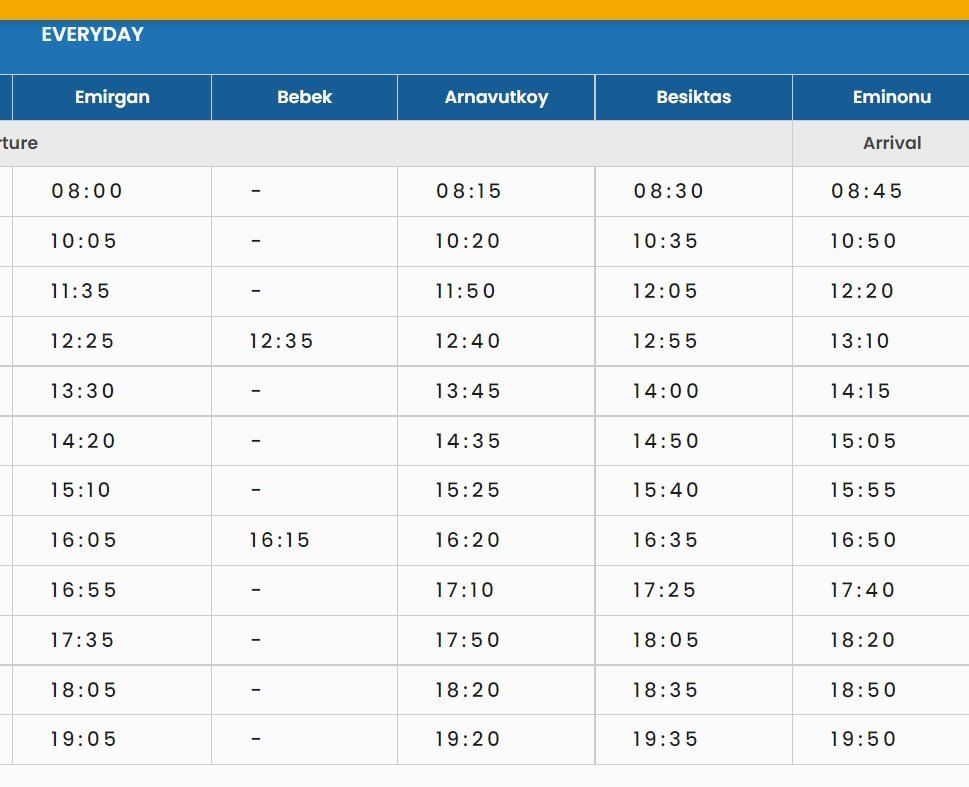Click the Bebek column header
Image resolution: width=969 pixels, height=787 pixels.
tap(304, 97)
